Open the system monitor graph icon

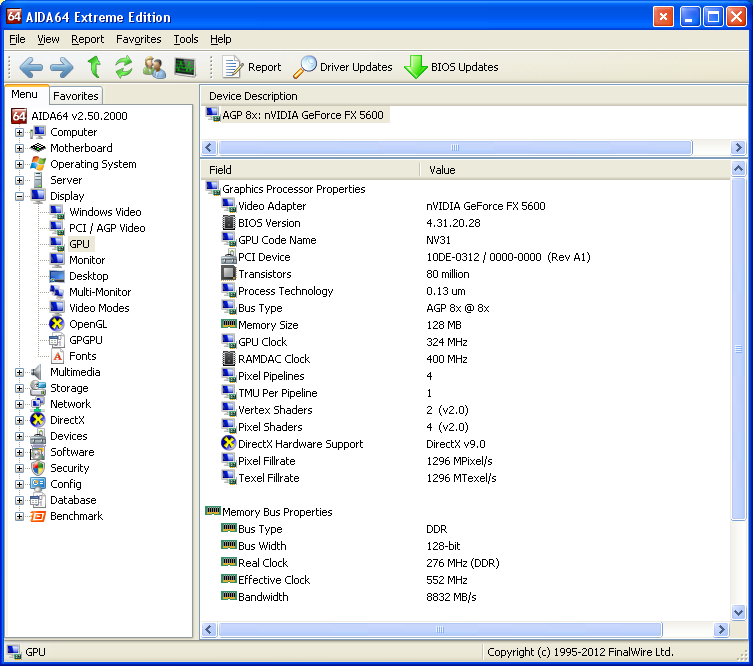(x=185, y=67)
